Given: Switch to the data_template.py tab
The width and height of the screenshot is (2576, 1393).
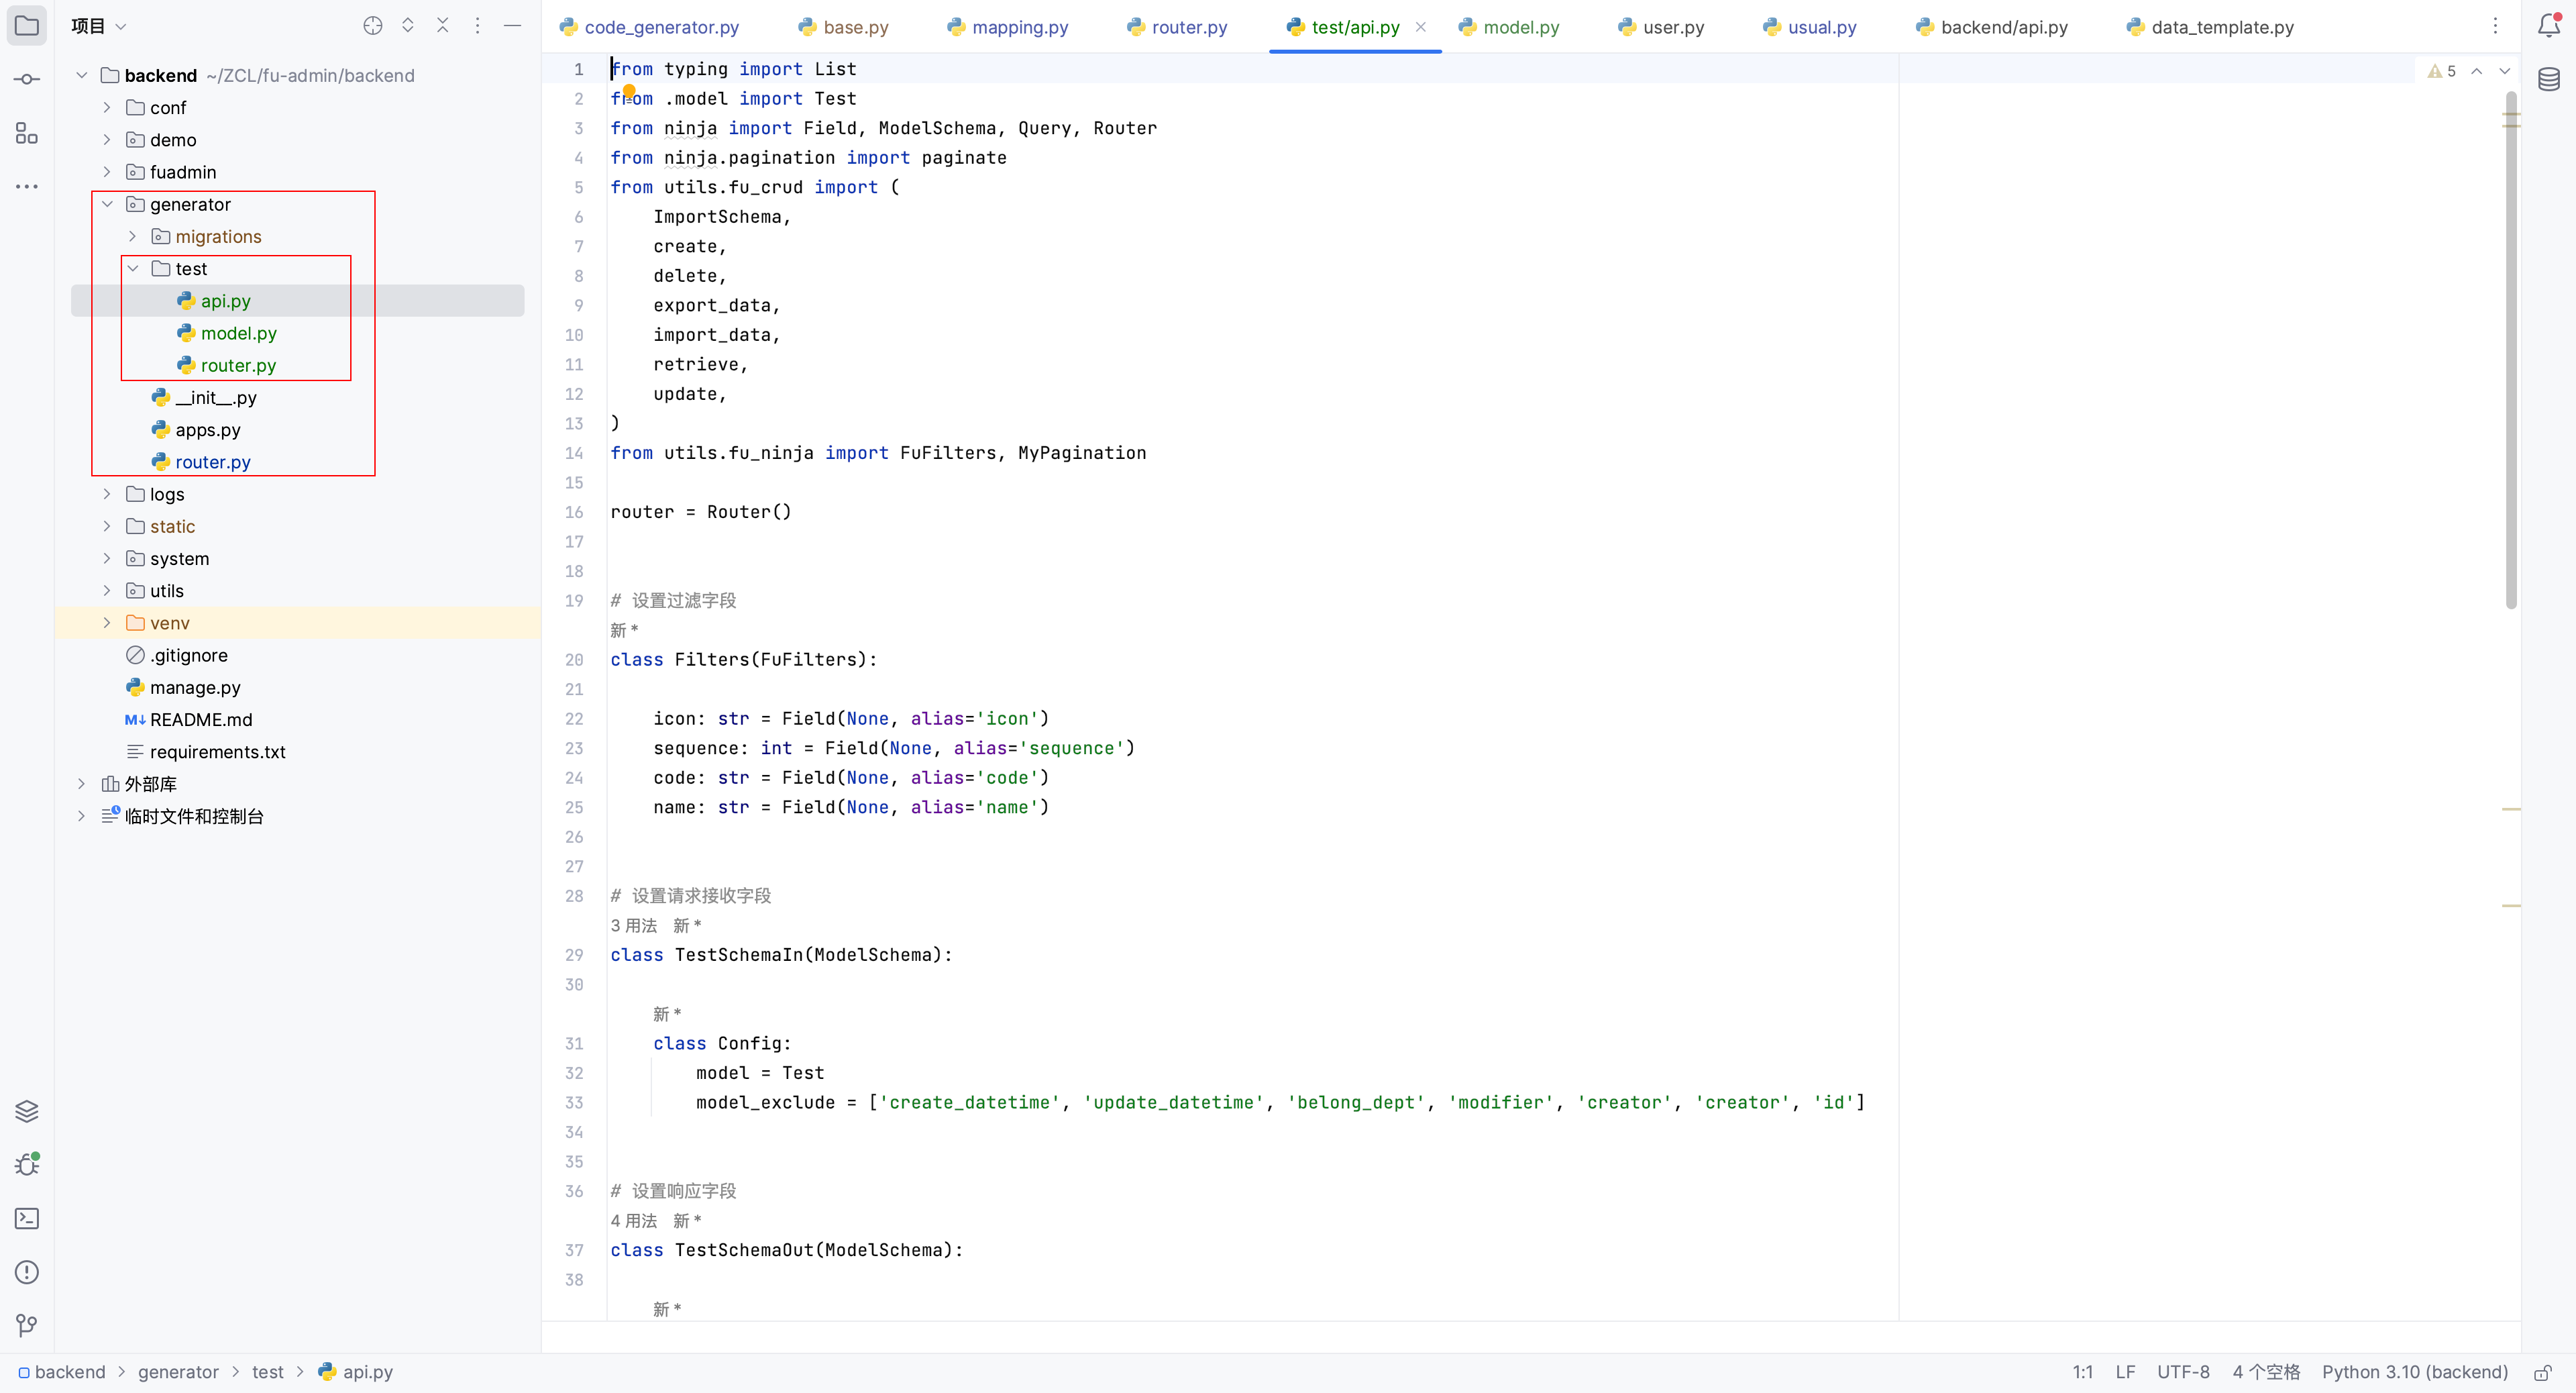Looking at the screenshot, I should (x=2221, y=27).
